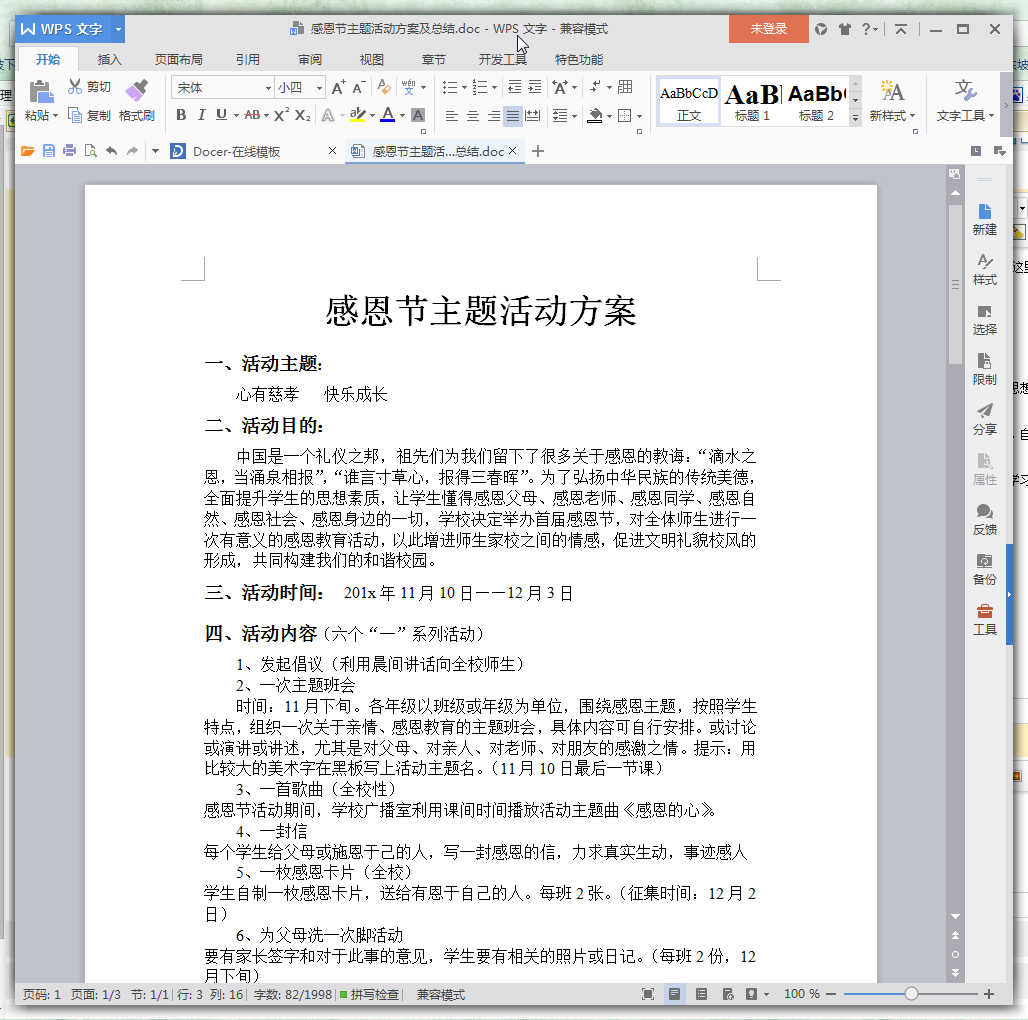Expand the Paste (粘贴) dropdown arrow

click(55, 116)
